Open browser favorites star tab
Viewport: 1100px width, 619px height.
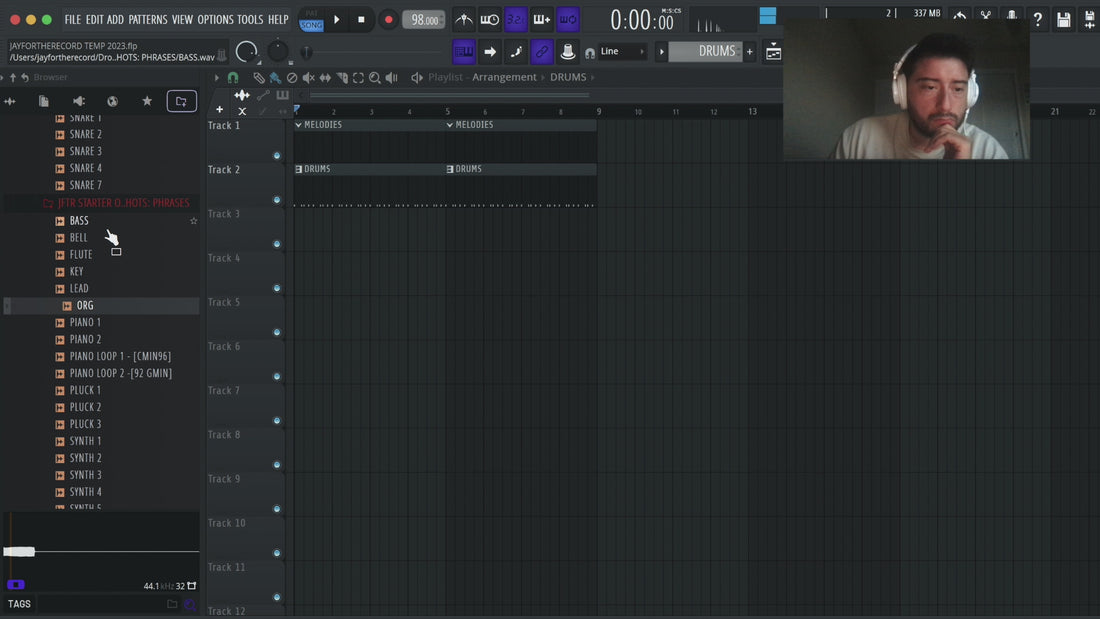click(x=147, y=101)
